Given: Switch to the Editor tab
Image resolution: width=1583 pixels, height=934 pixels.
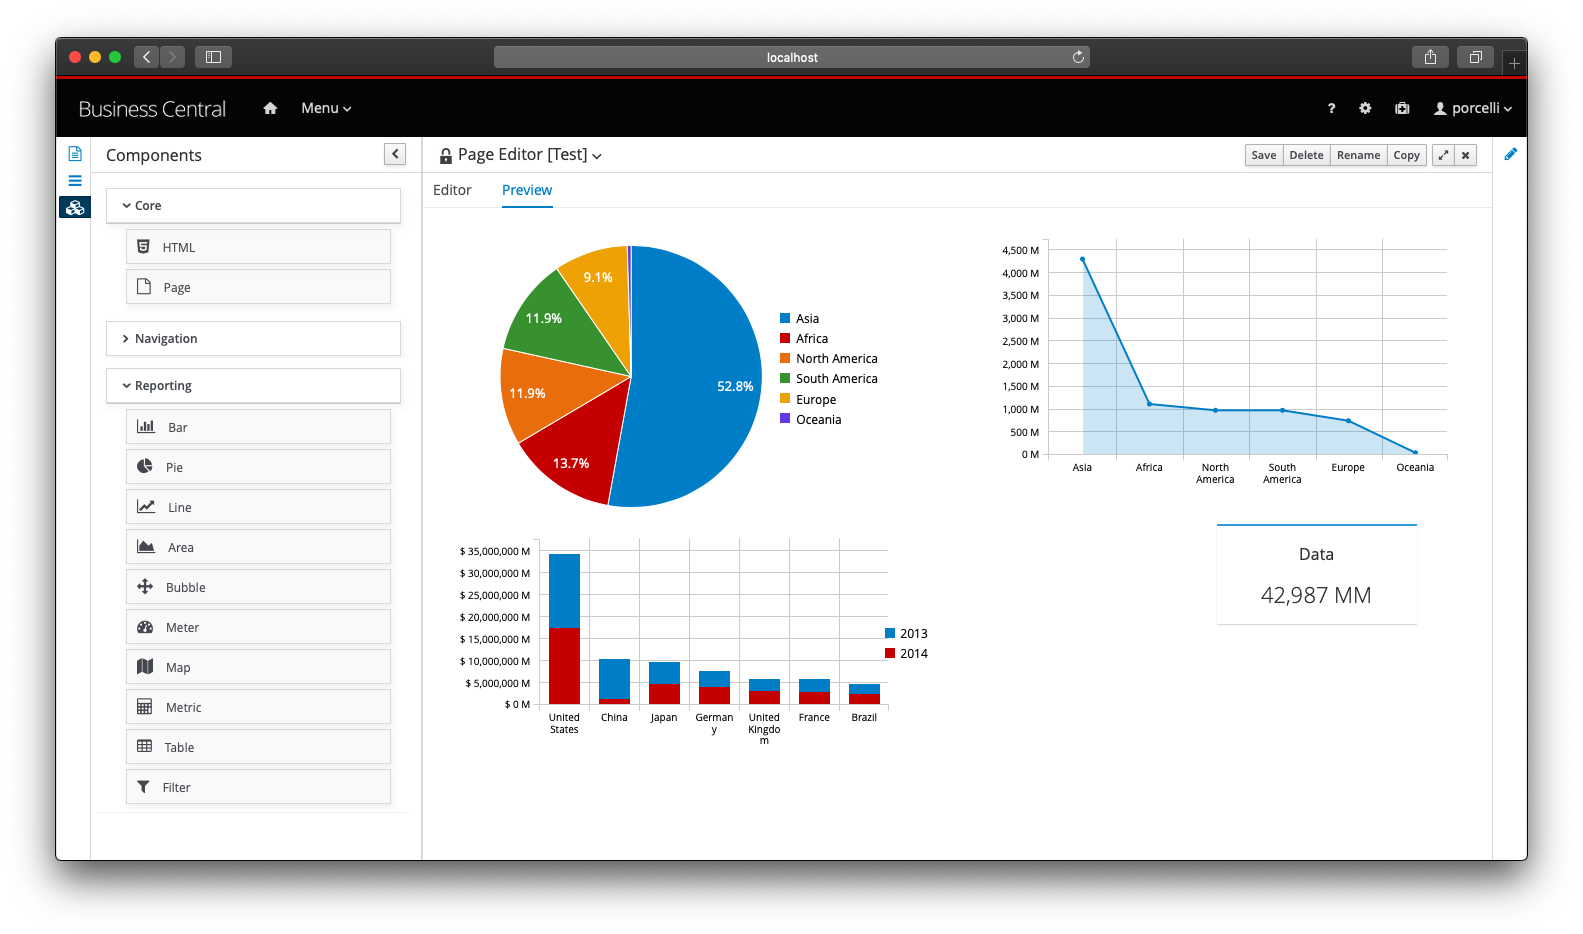Looking at the screenshot, I should [452, 190].
